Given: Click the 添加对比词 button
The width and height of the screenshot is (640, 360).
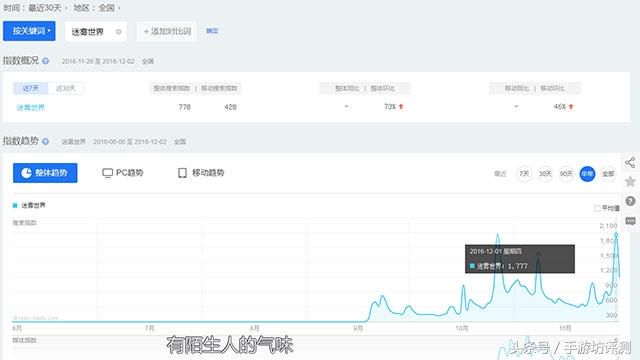Looking at the screenshot, I should pos(167,31).
